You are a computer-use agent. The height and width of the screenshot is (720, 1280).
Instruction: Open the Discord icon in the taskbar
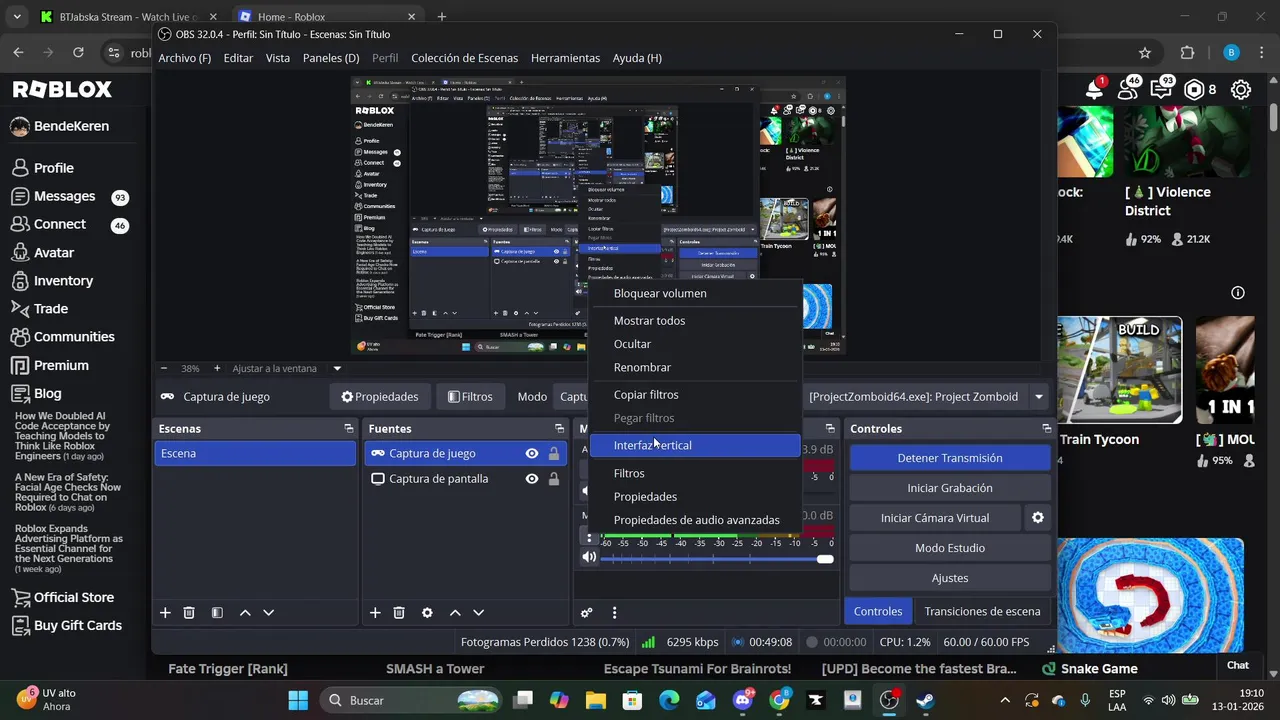coord(743,700)
